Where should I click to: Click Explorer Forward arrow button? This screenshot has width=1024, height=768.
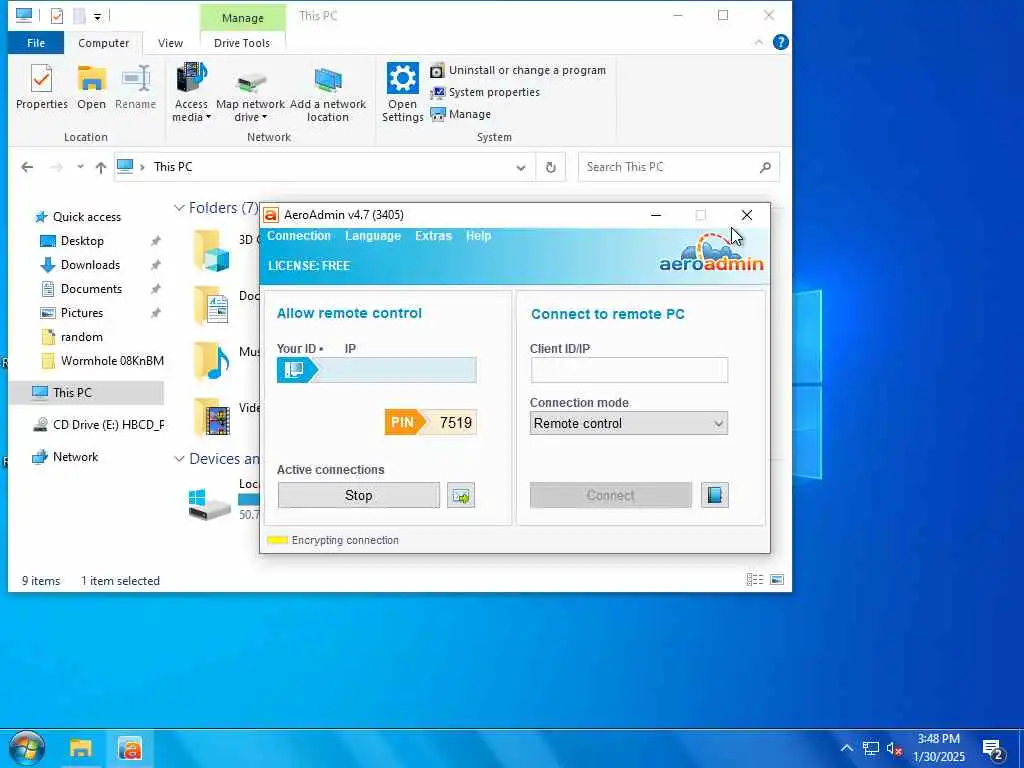pos(57,167)
